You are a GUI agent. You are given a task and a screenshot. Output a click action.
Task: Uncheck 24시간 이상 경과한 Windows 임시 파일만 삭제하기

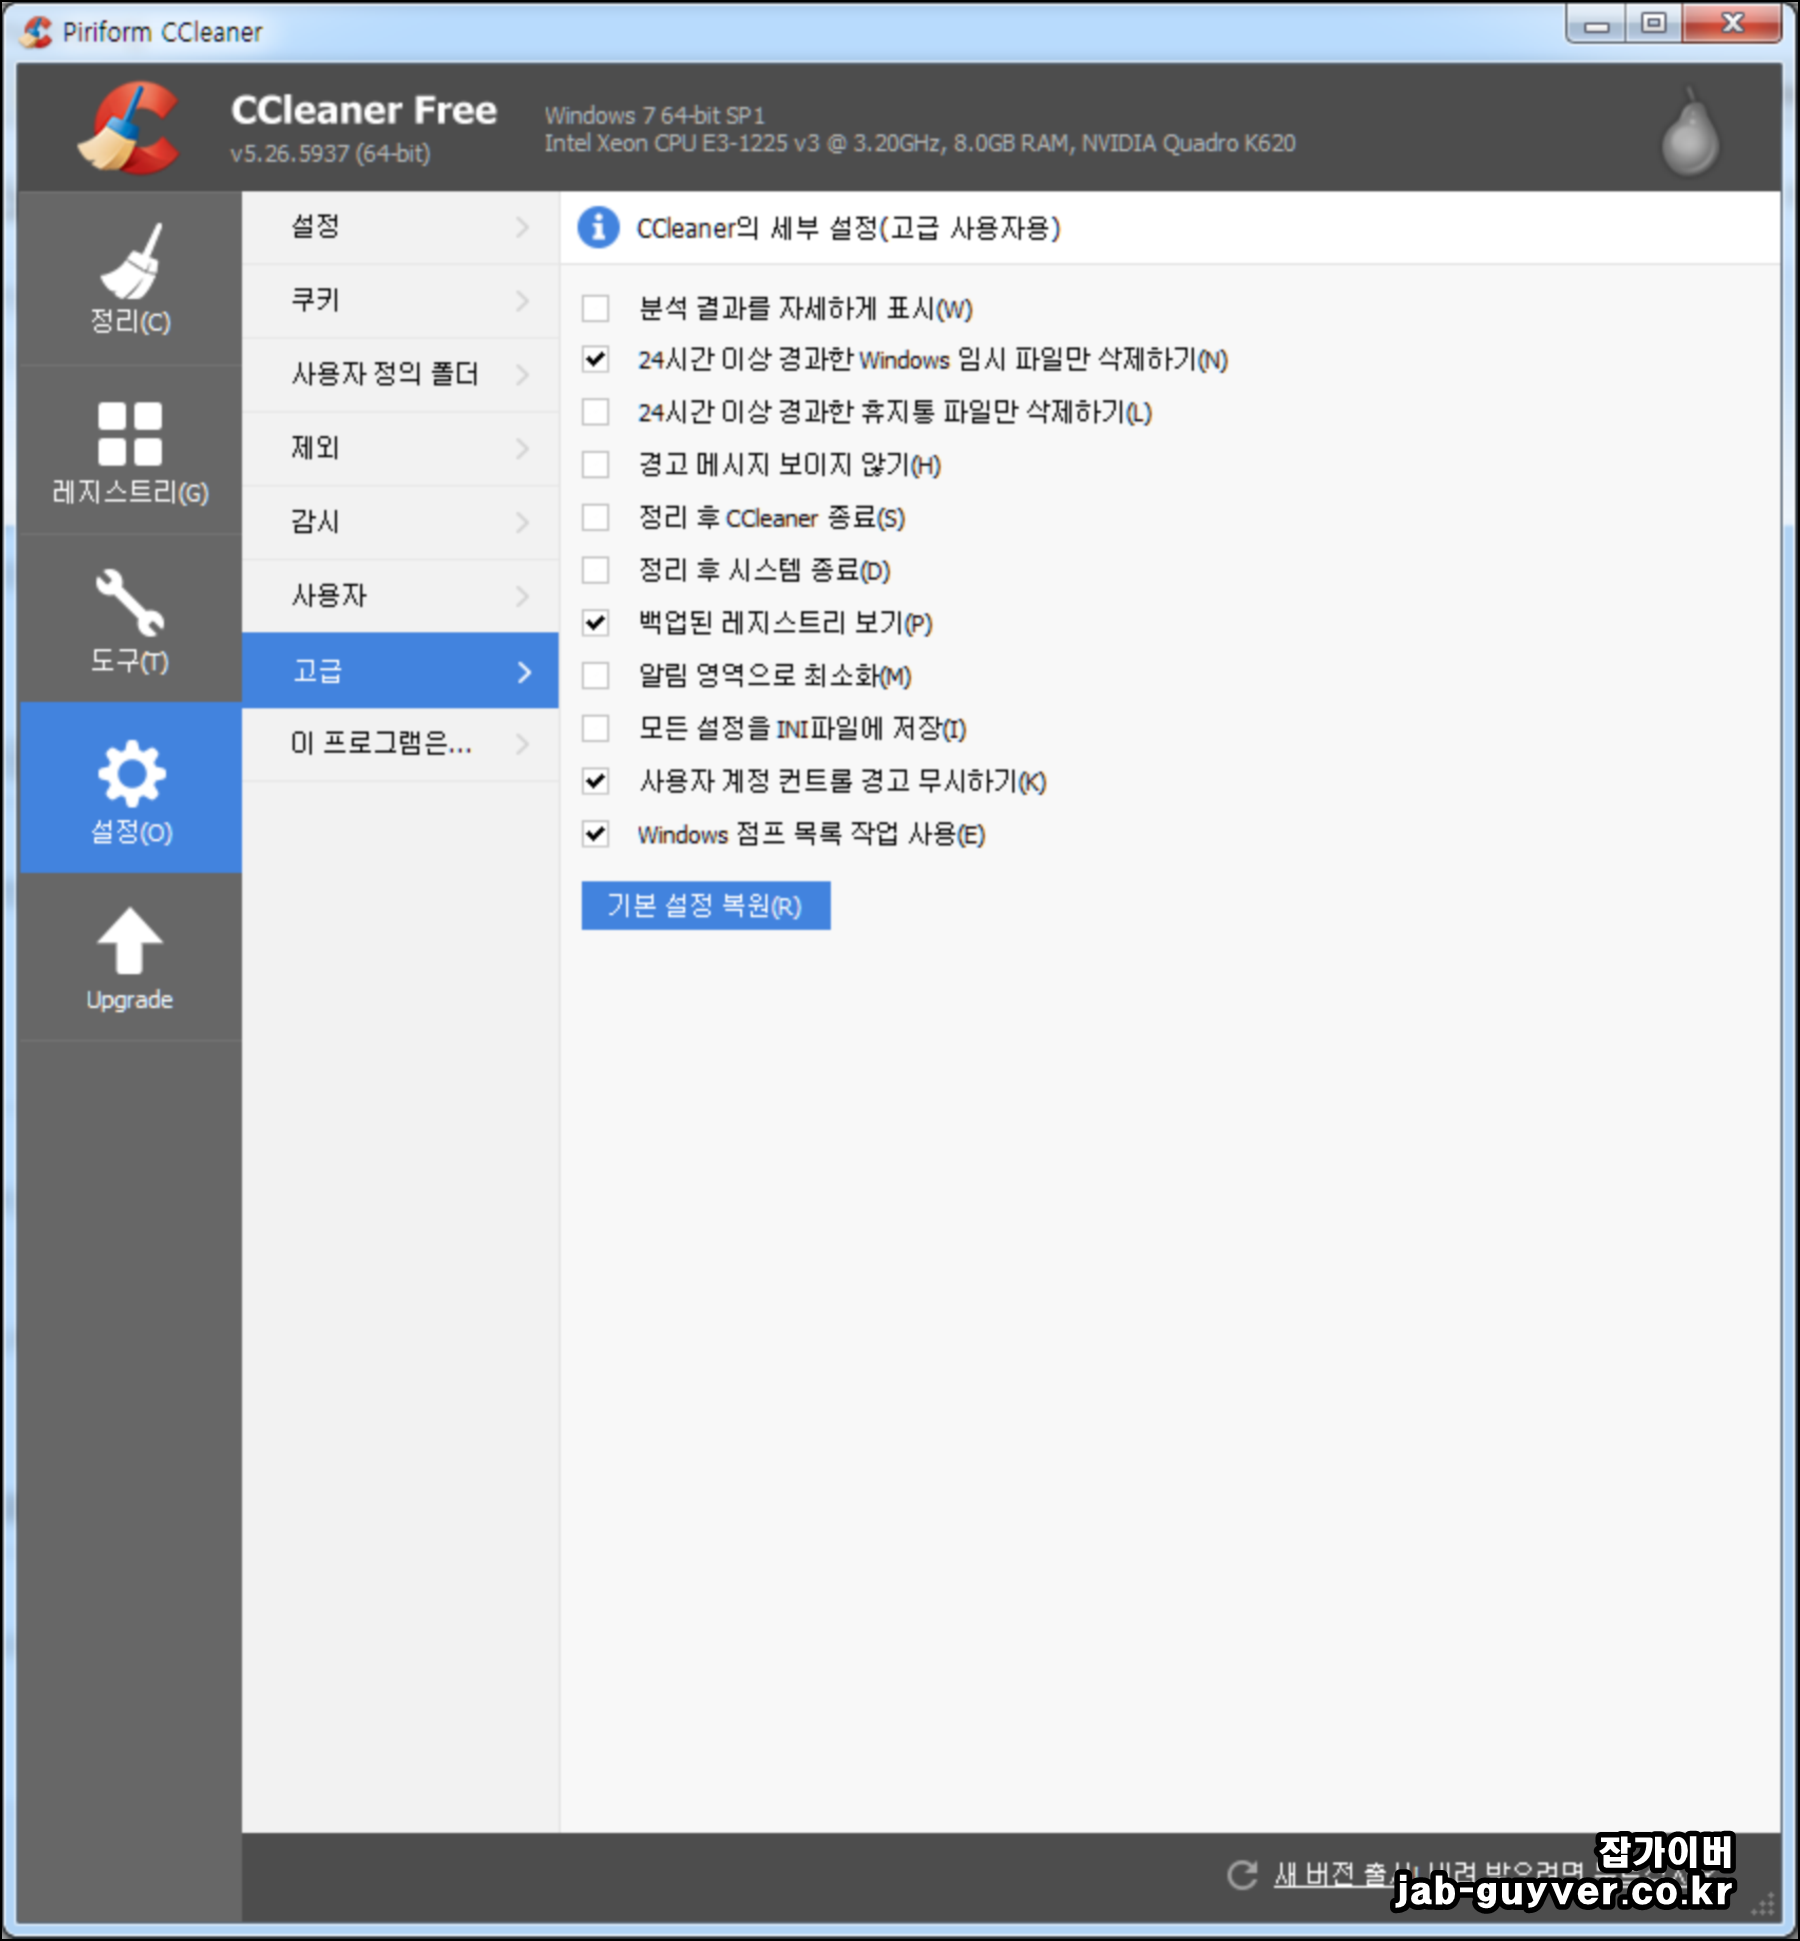tap(596, 361)
